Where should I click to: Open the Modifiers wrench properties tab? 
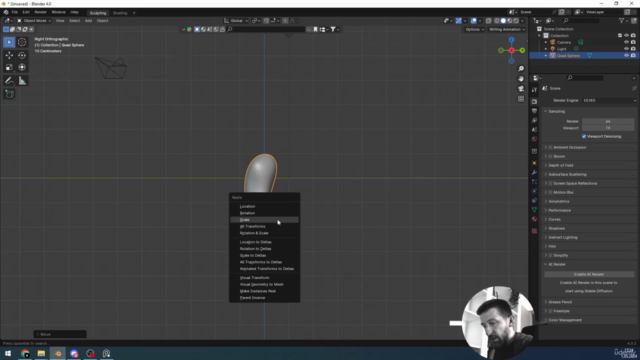534,172
